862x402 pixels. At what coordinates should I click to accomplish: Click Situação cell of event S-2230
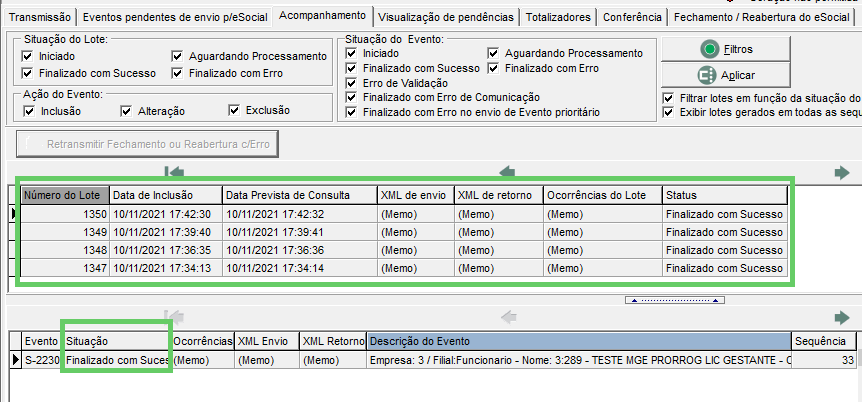[x=117, y=361]
